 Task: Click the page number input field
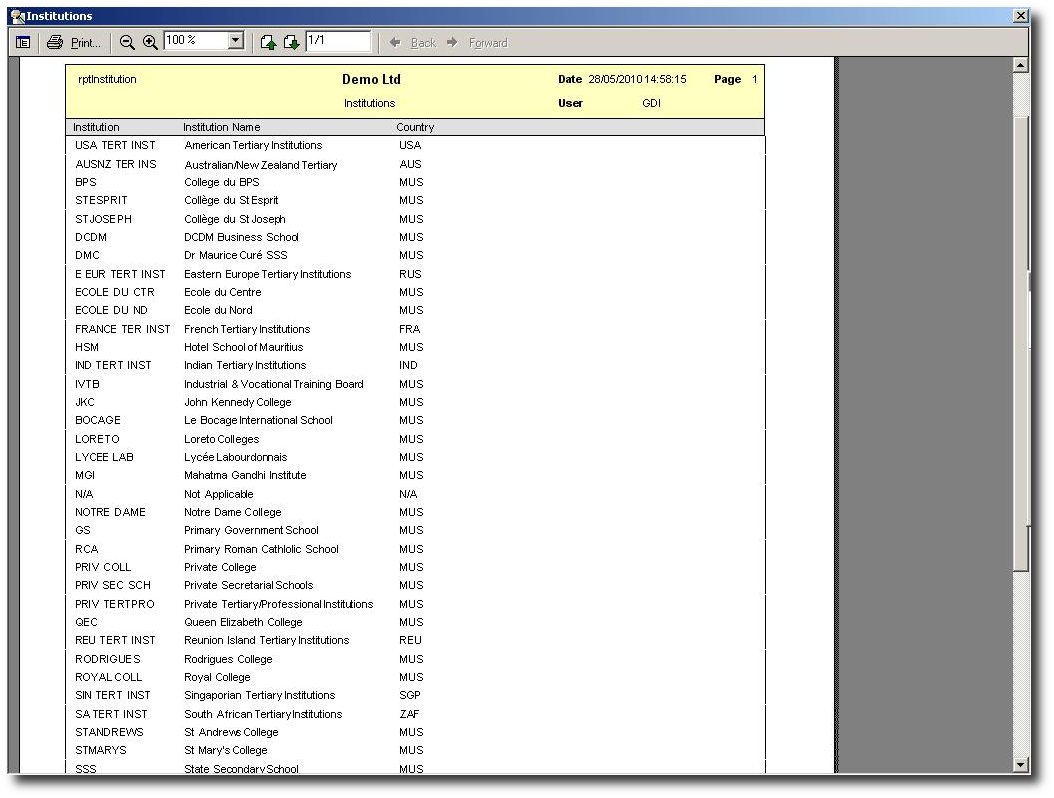pyautogui.click(x=337, y=41)
